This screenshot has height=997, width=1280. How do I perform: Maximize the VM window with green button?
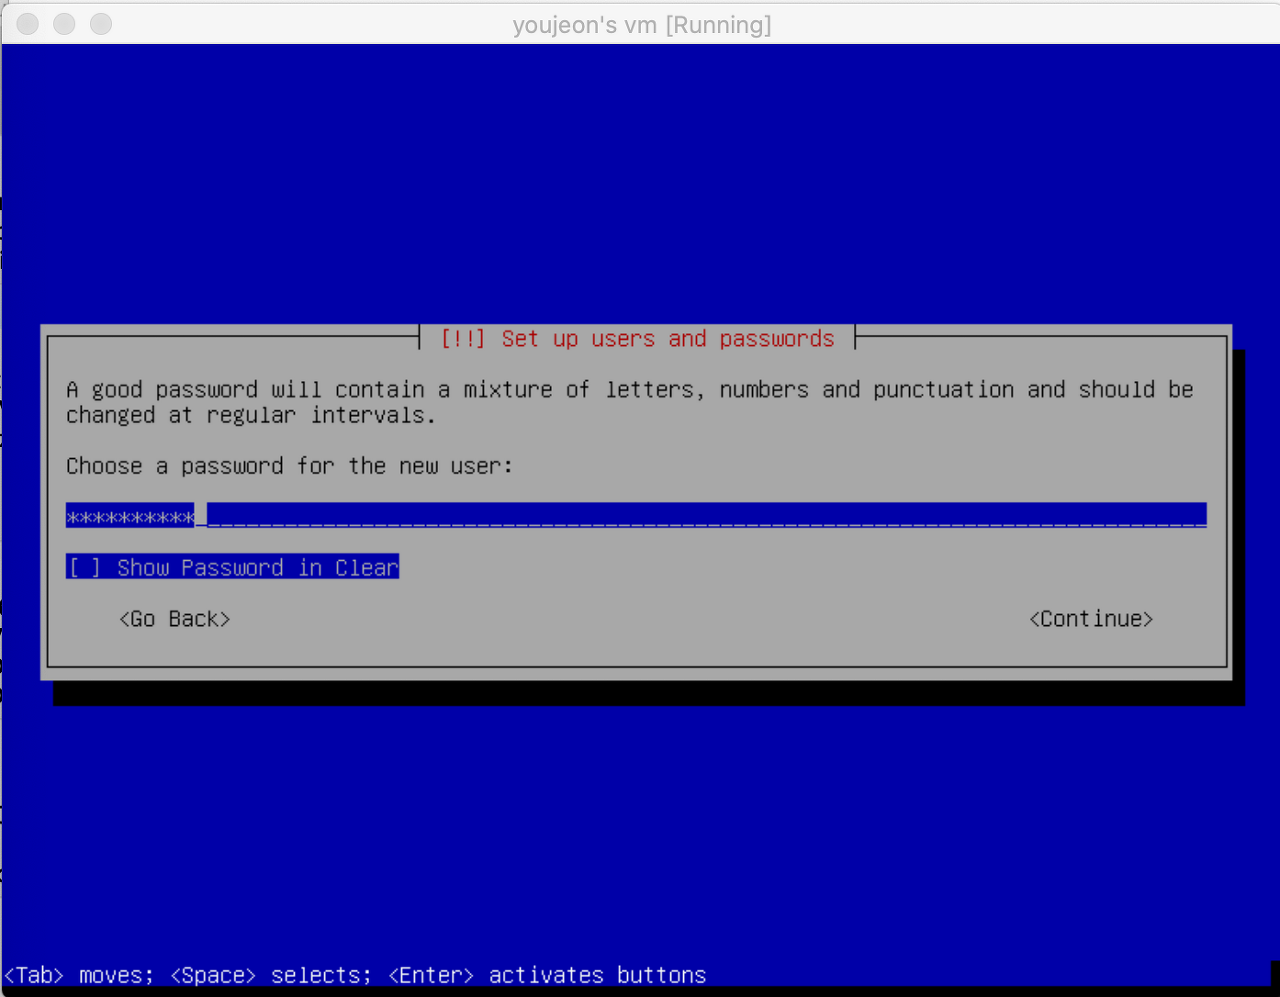[x=101, y=24]
